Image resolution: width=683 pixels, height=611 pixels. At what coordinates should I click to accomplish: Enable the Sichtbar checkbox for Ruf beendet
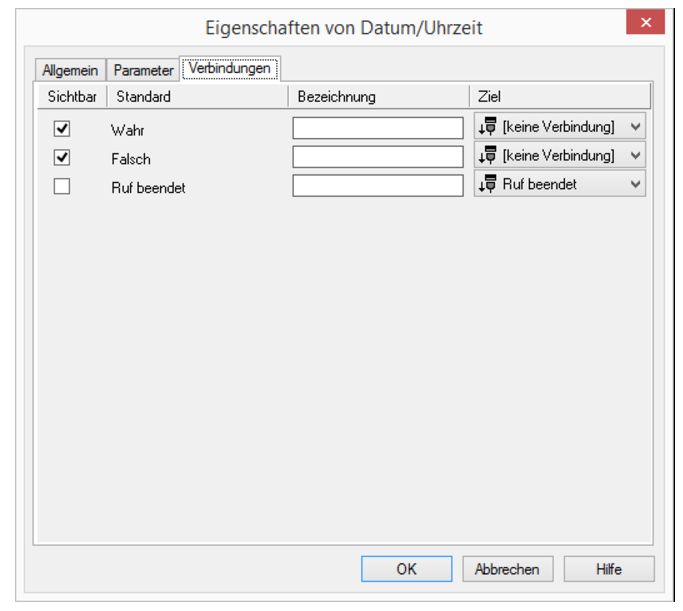point(62,186)
